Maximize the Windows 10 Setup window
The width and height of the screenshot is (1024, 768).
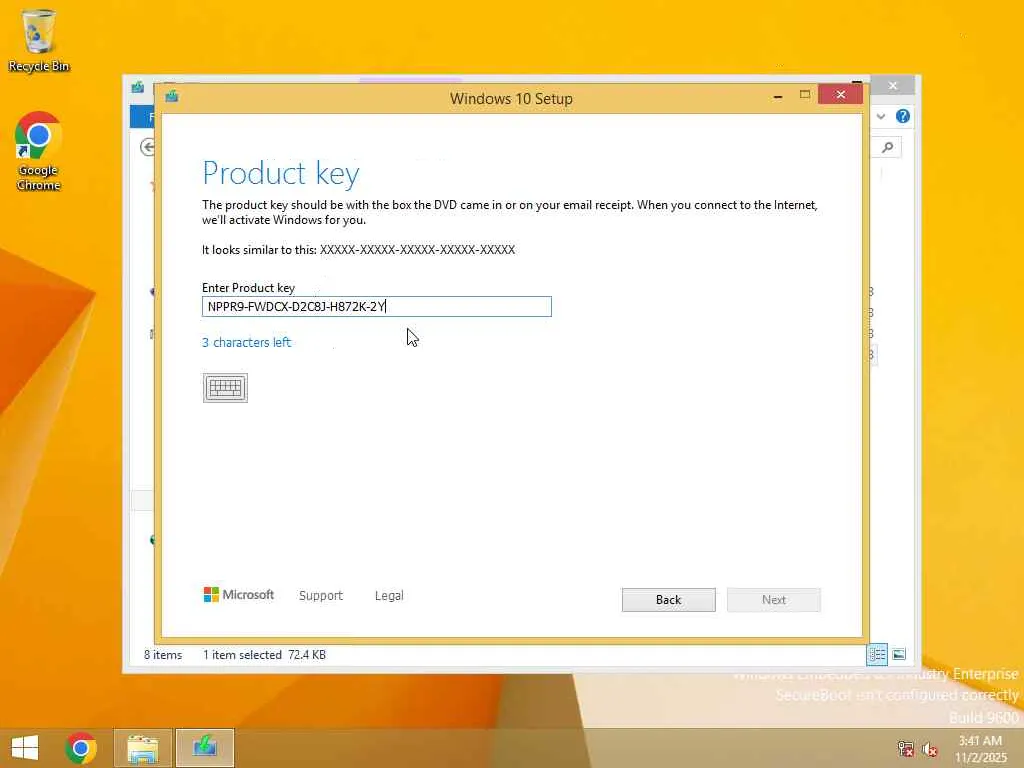coord(805,95)
